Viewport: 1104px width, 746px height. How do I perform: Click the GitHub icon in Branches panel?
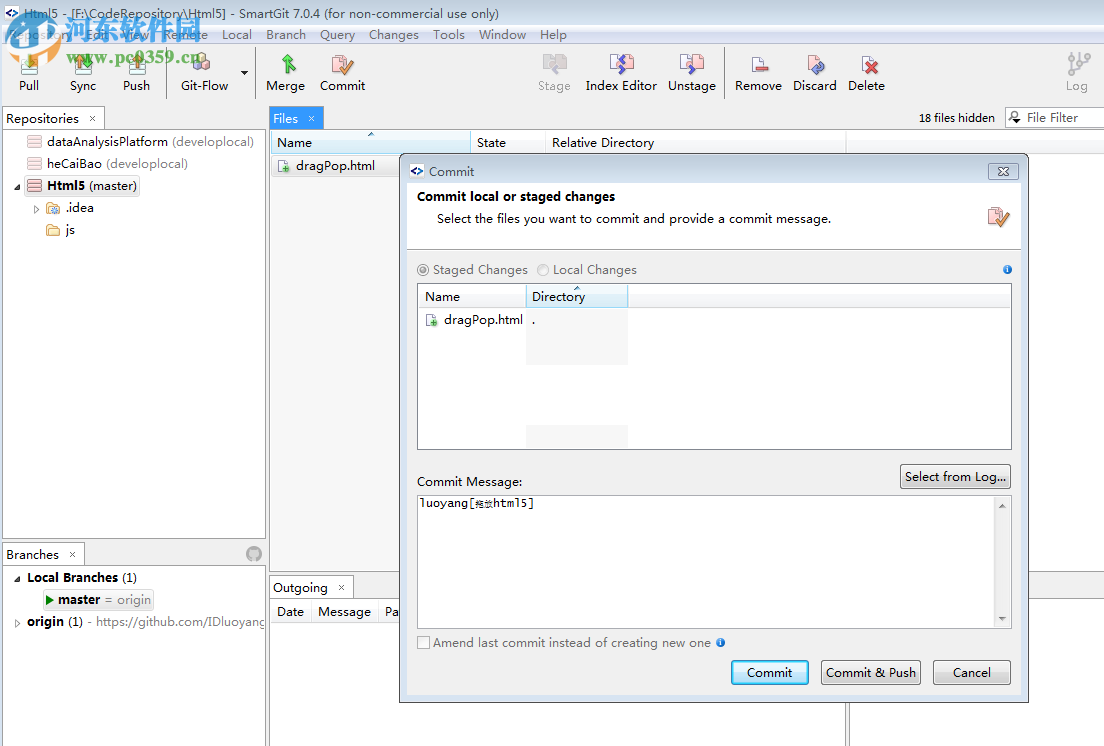[254, 555]
